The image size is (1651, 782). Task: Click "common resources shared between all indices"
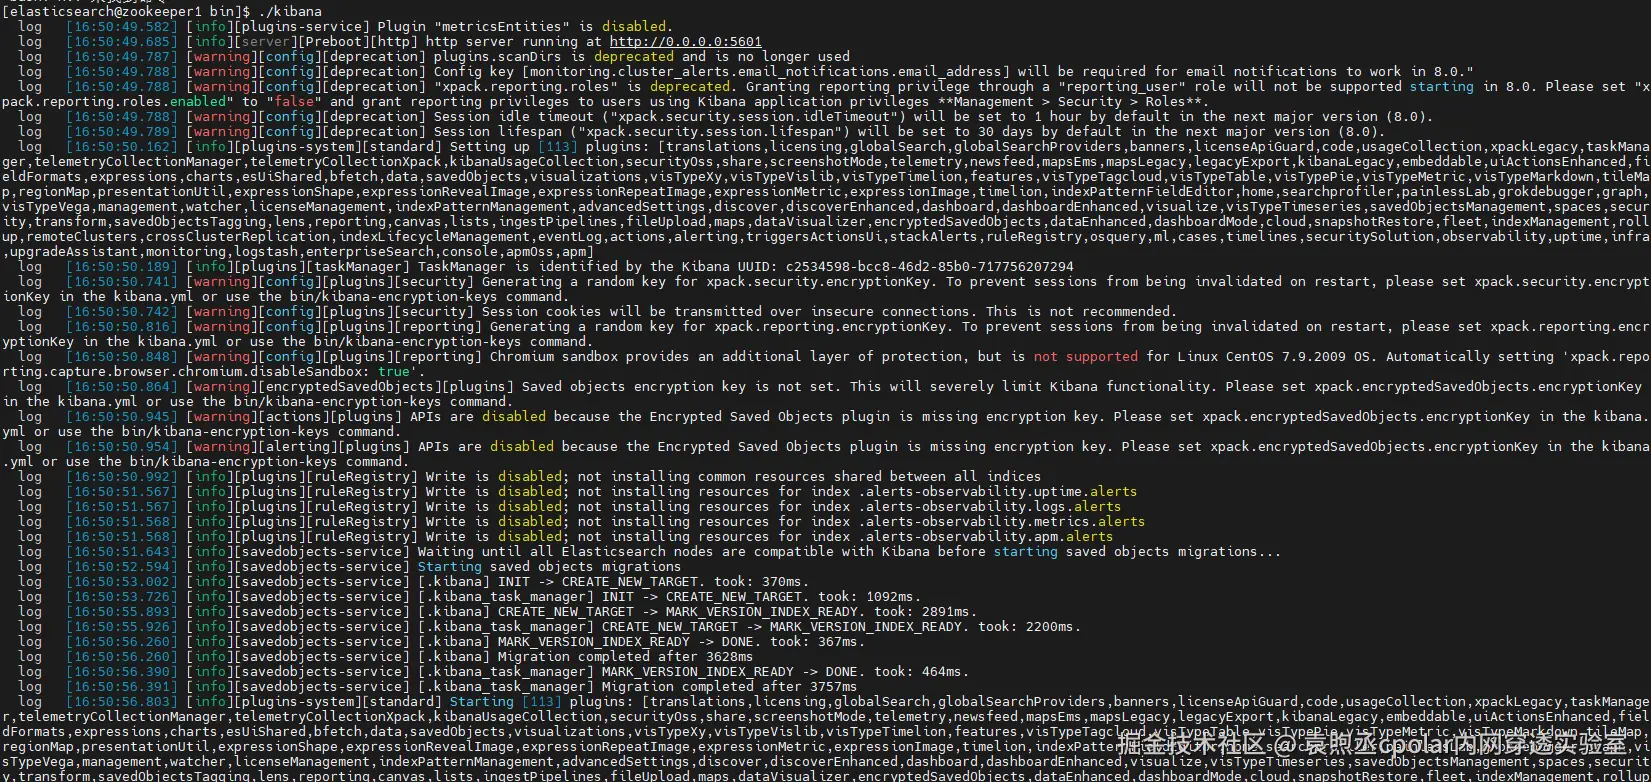coord(870,476)
